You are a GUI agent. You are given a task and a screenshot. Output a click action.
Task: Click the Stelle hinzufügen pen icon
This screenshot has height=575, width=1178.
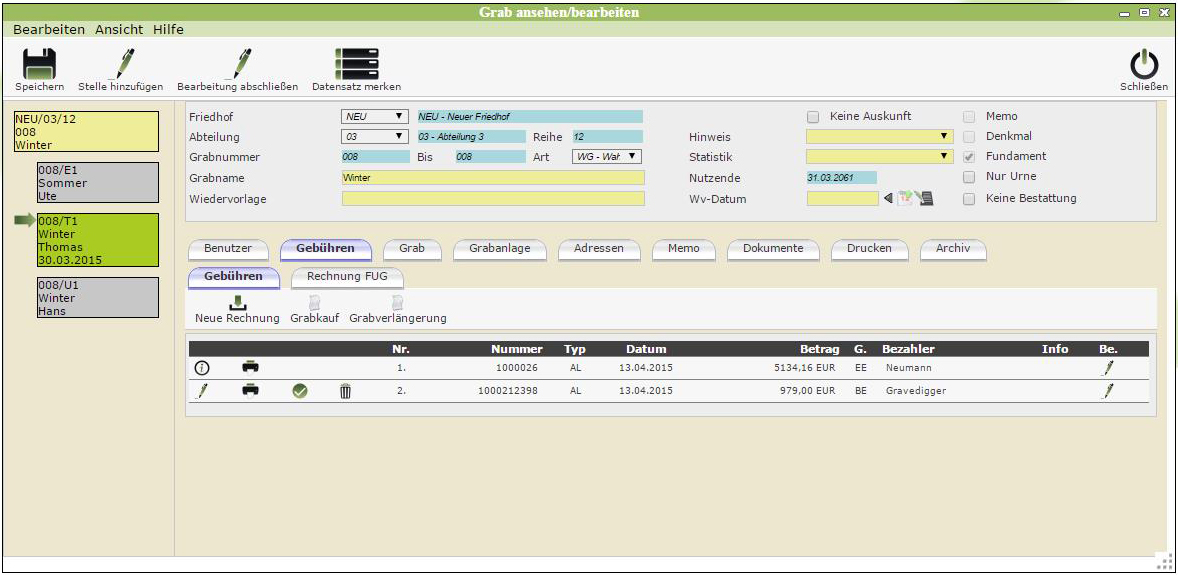point(121,64)
